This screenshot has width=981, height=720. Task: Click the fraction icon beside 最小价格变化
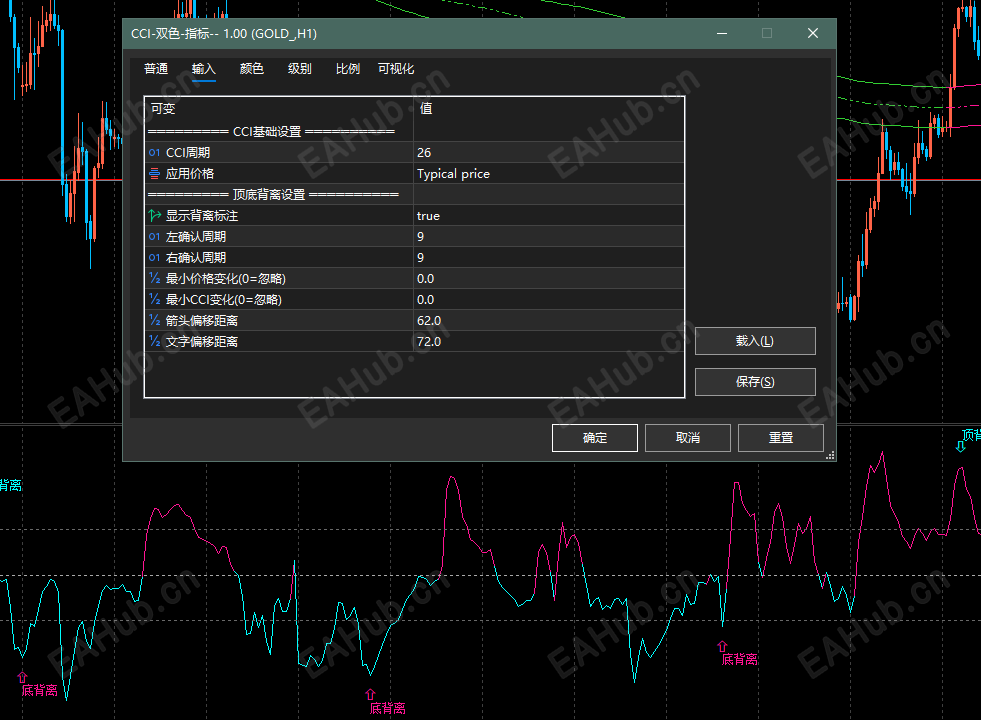[x=155, y=278]
